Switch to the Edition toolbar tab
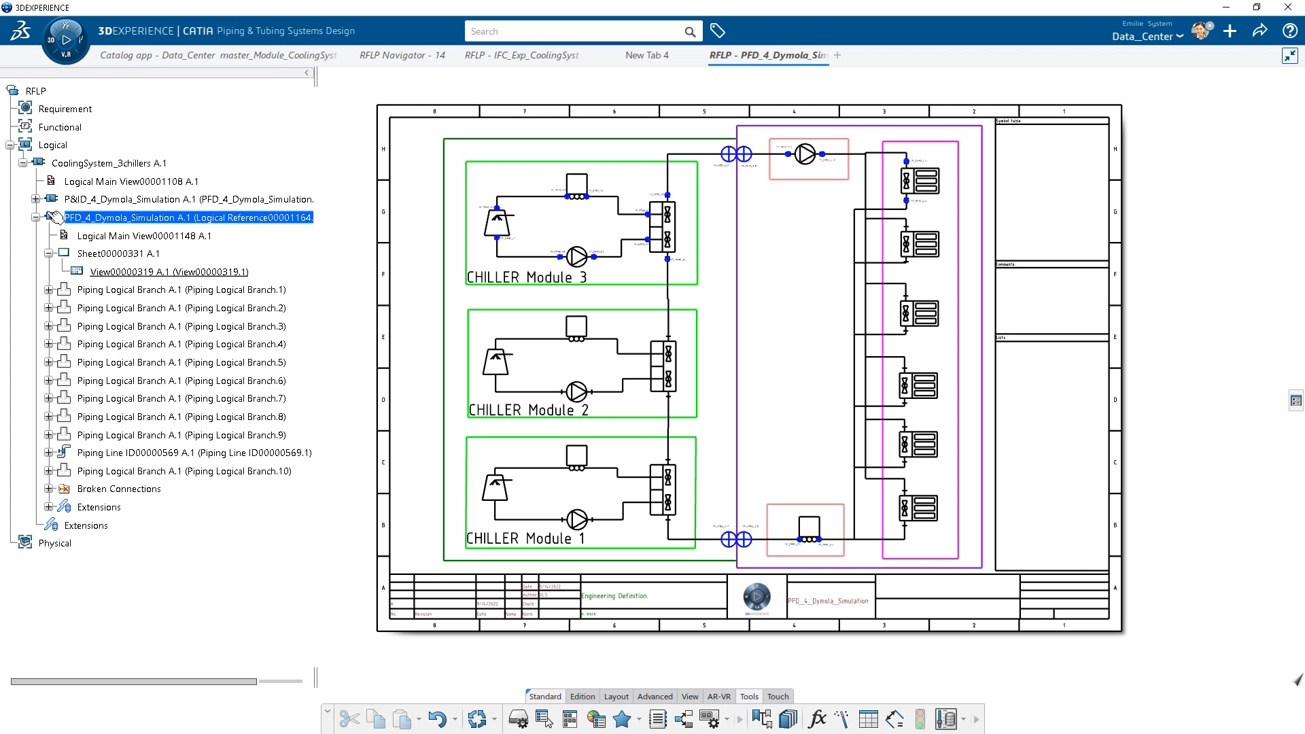The height and width of the screenshot is (734, 1305). (582, 697)
